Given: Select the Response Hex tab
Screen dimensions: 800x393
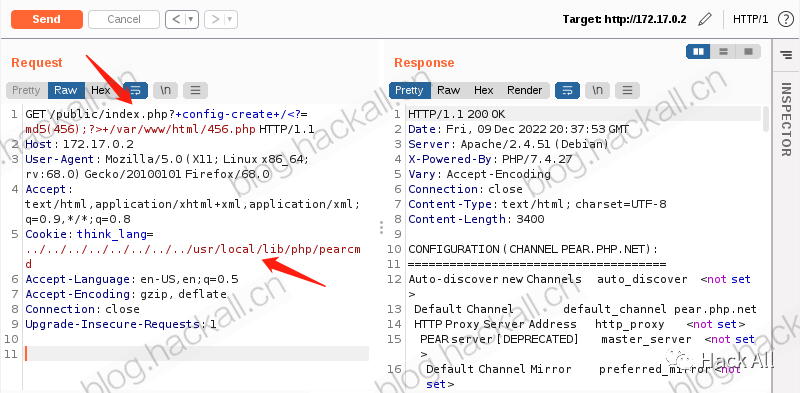Looking at the screenshot, I should [484, 90].
